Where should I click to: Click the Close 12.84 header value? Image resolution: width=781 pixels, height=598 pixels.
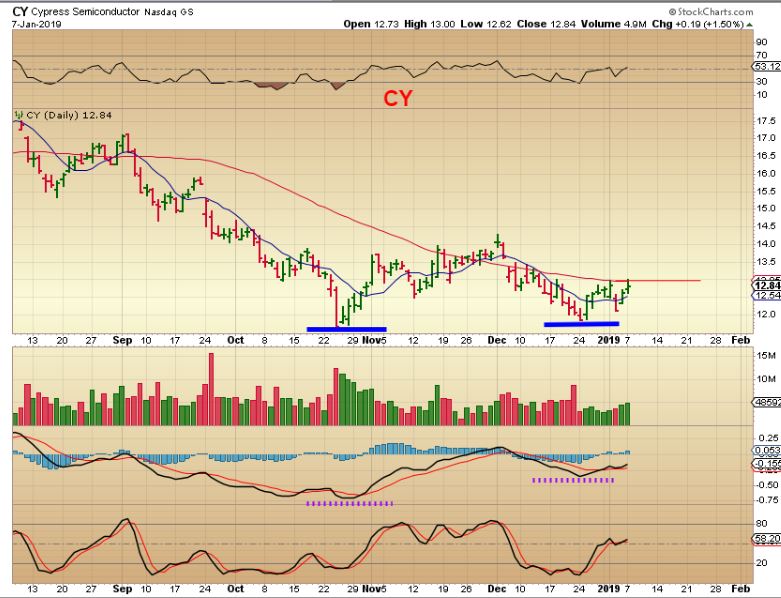(544, 24)
